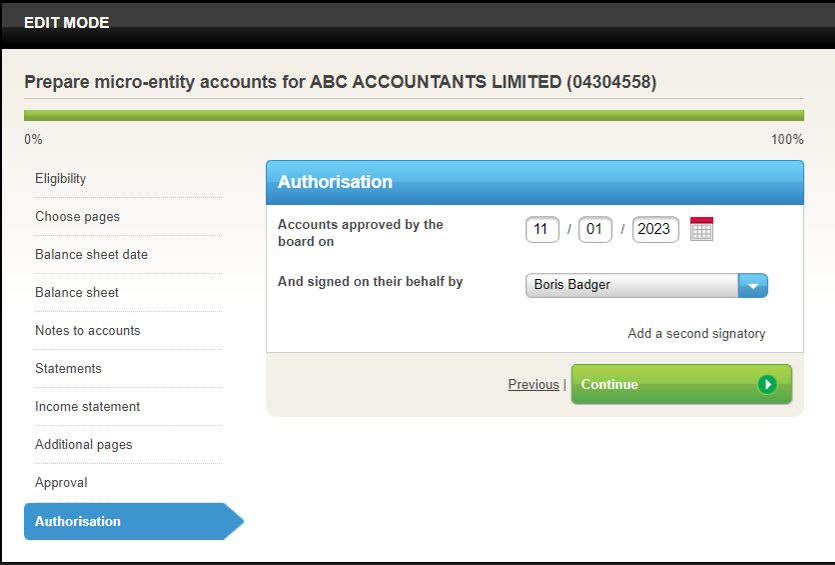Focus the approval day field
Image resolution: width=835 pixels, height=565 pixels.
pyautogui.click(x=542, y=229)
